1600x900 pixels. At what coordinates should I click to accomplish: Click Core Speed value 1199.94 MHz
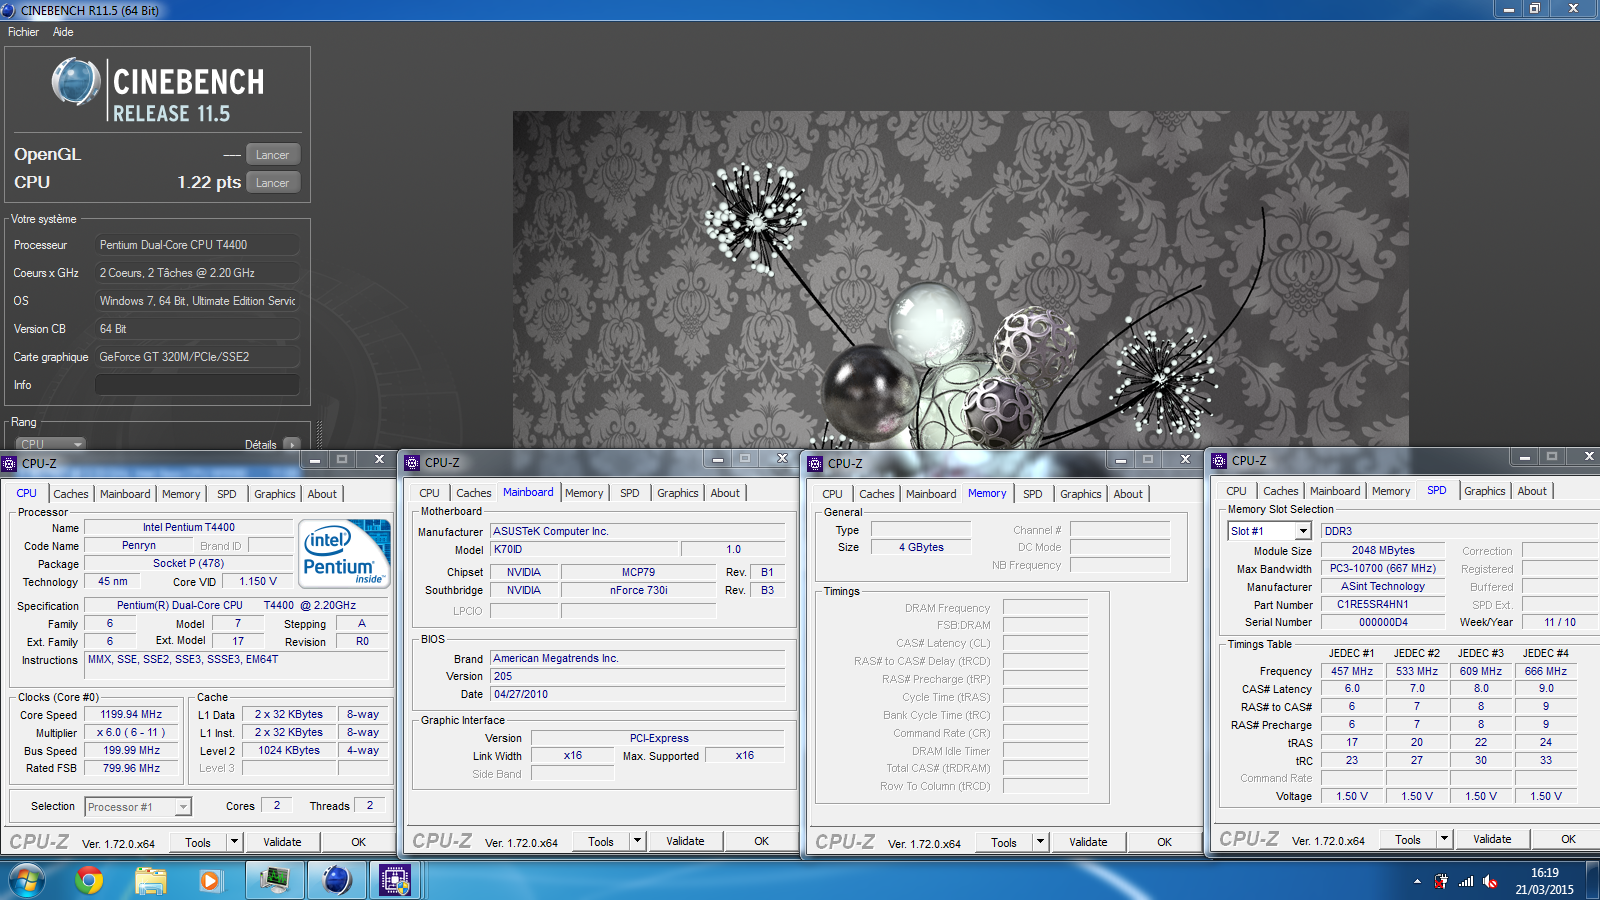tap(131, 715)
